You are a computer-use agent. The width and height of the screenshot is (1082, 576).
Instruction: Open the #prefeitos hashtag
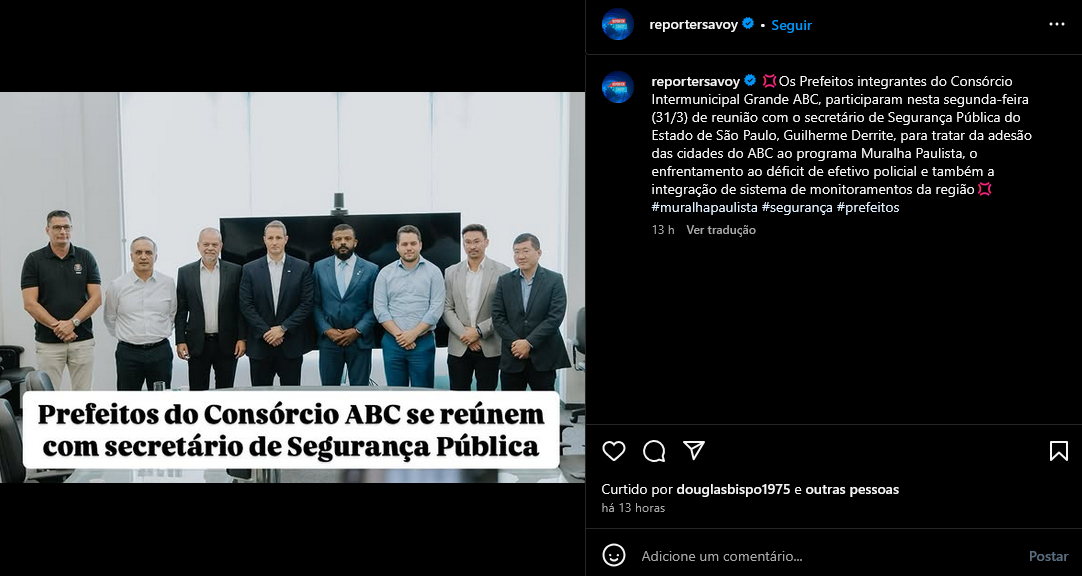point(868,207)
